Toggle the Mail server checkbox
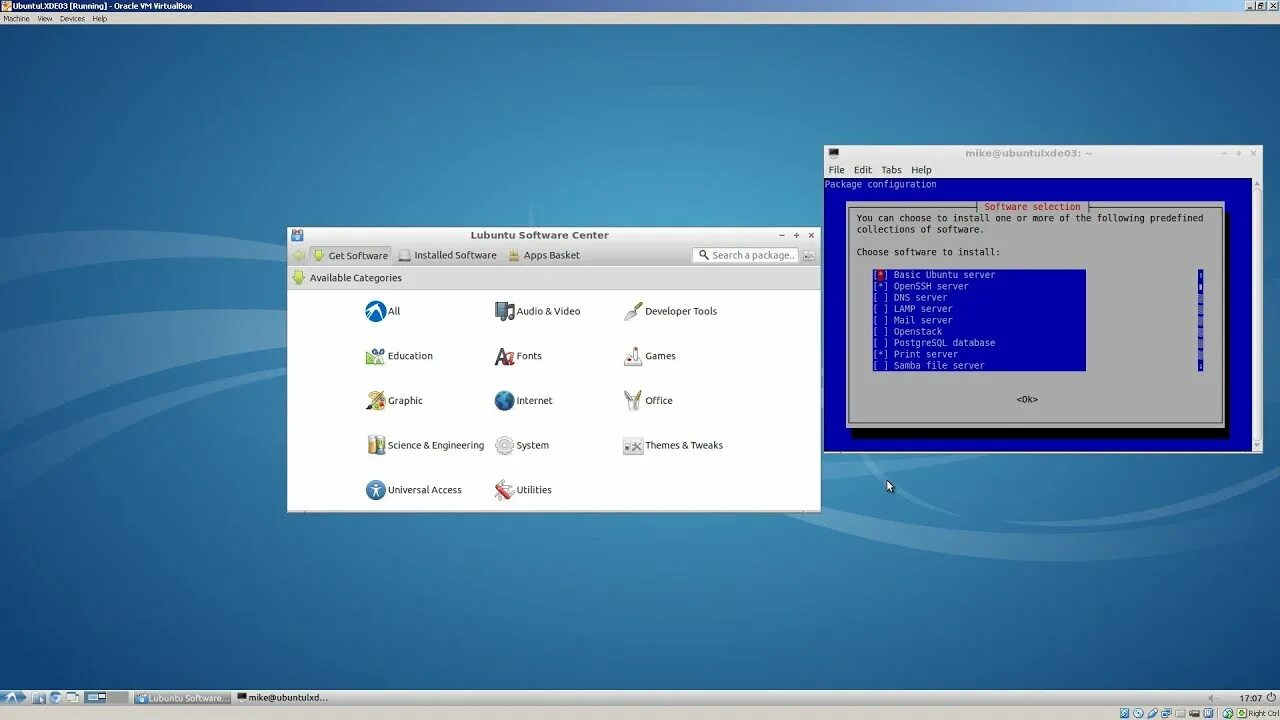The height and width of the screenshot is (720, 1280). (x=881, y=320)
